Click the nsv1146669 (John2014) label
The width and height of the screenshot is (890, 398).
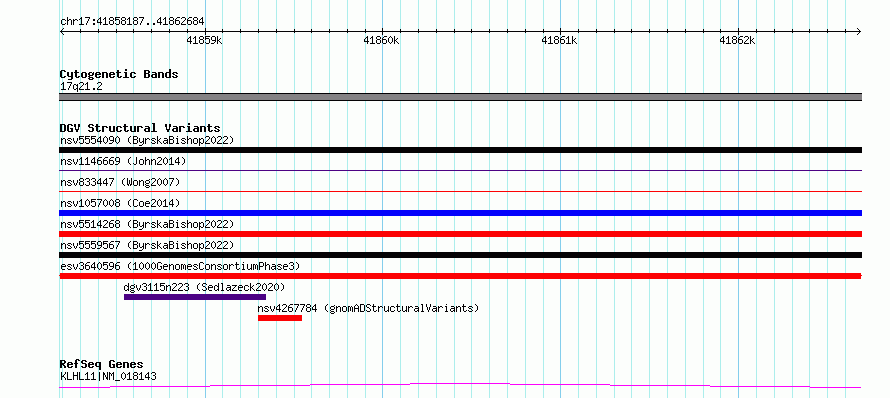(x=123, y=161)
